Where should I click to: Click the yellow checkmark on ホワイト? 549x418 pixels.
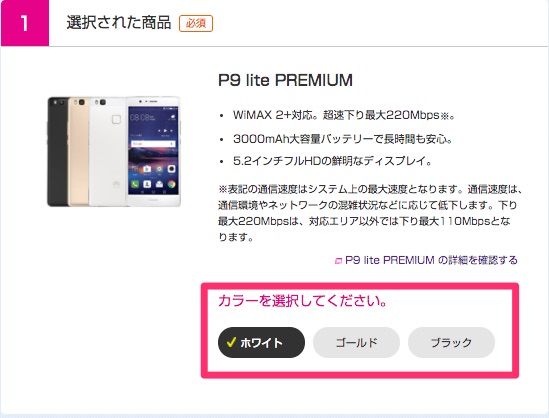[x=231, y=342]
